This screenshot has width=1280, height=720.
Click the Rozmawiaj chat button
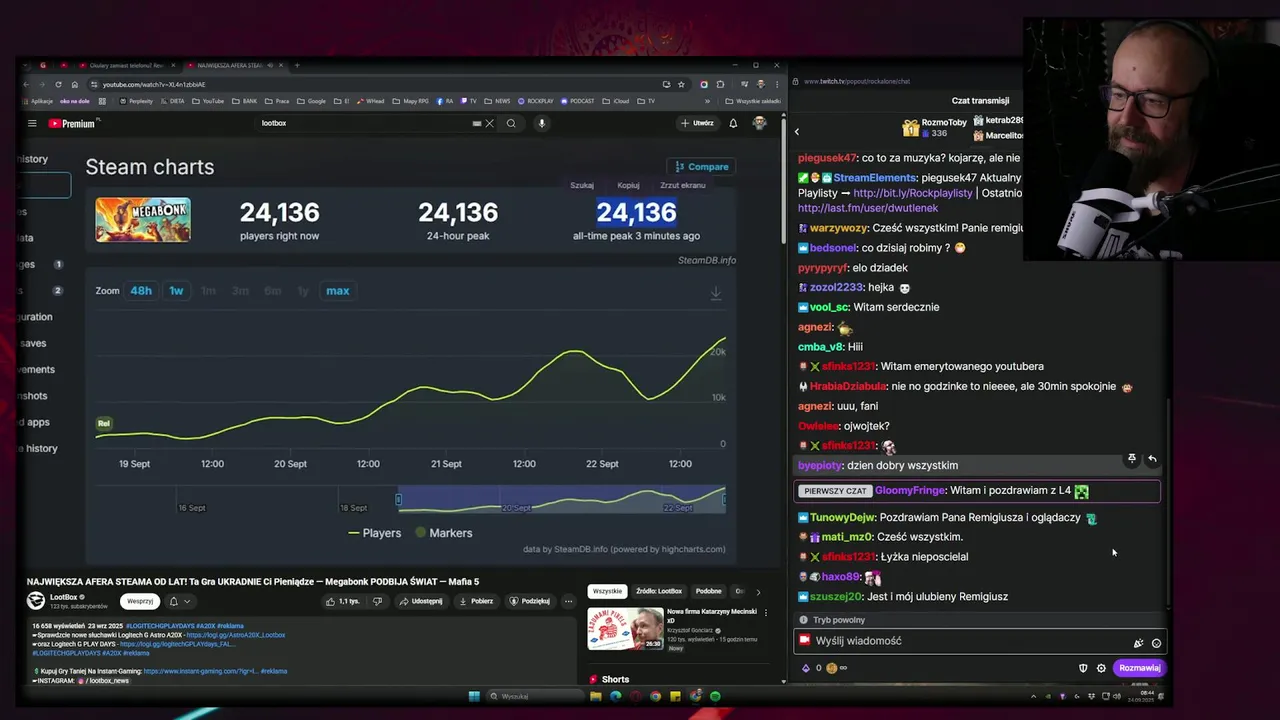tap(1139, 668)
